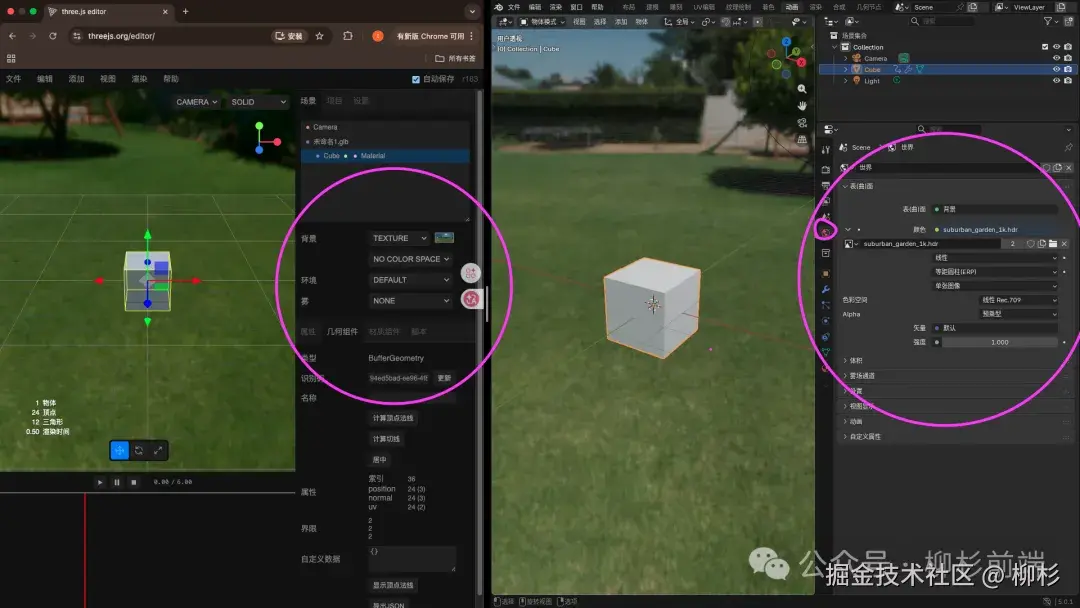Open the 帮助 menu in three.js editor
This screenshot has width=1080, height=608.
(171, 79)
